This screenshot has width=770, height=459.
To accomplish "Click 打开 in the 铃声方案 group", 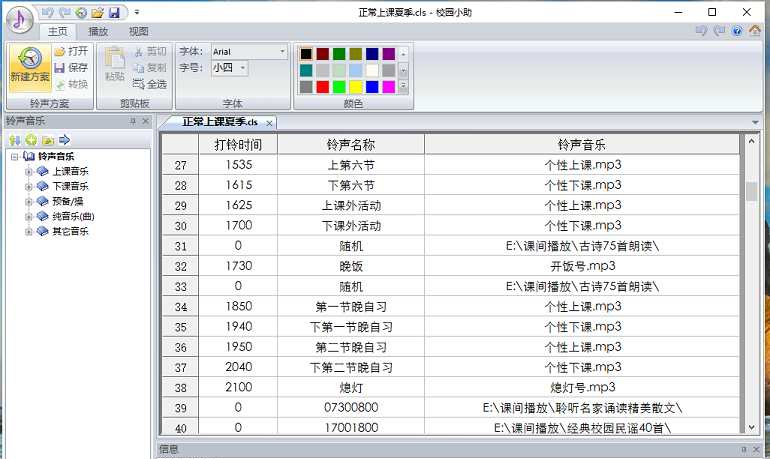I will click(72, 51).
